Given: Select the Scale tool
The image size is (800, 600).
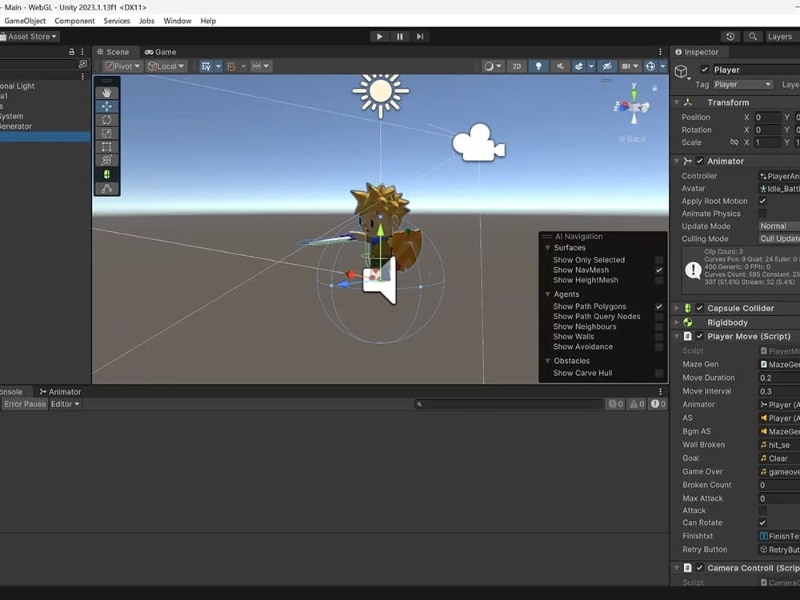Looking at the screenshot, I should tap(106, 133).
